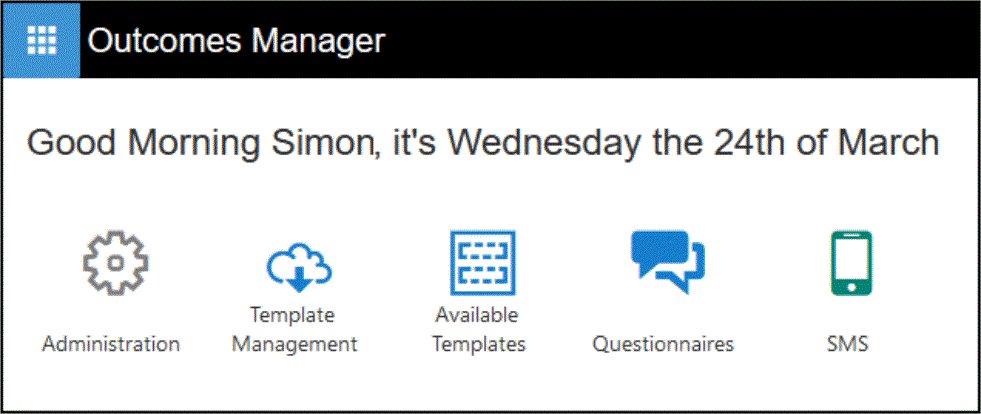Click the SMS mobile phone icon
This screenshot has height=414, width=981.
click(851, 263)
